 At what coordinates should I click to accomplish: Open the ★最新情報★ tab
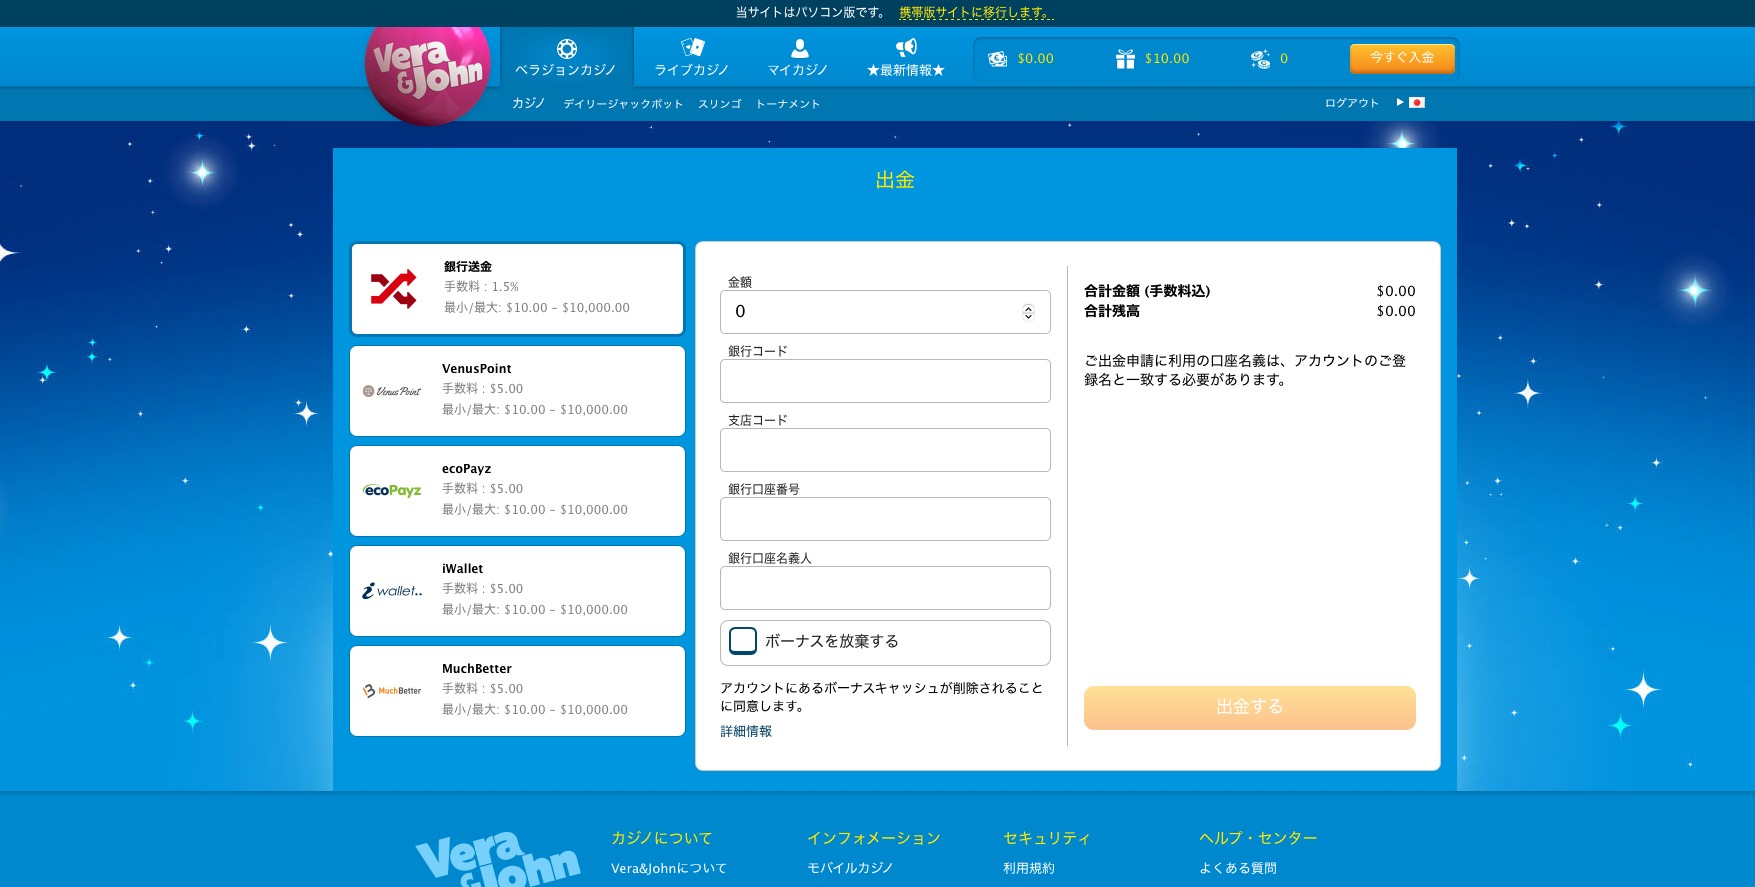pyautogui.click(x=906, y=57)
